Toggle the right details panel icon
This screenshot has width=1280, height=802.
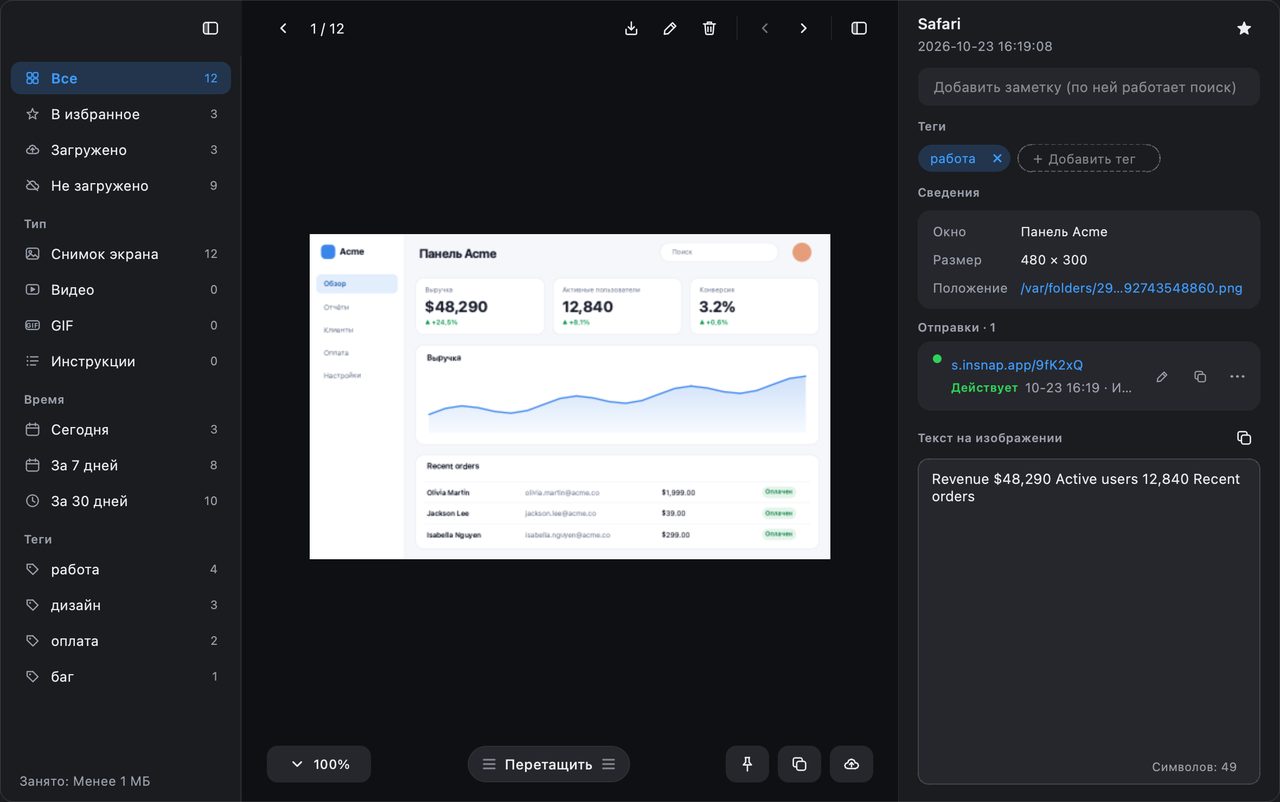pos(859,28)
